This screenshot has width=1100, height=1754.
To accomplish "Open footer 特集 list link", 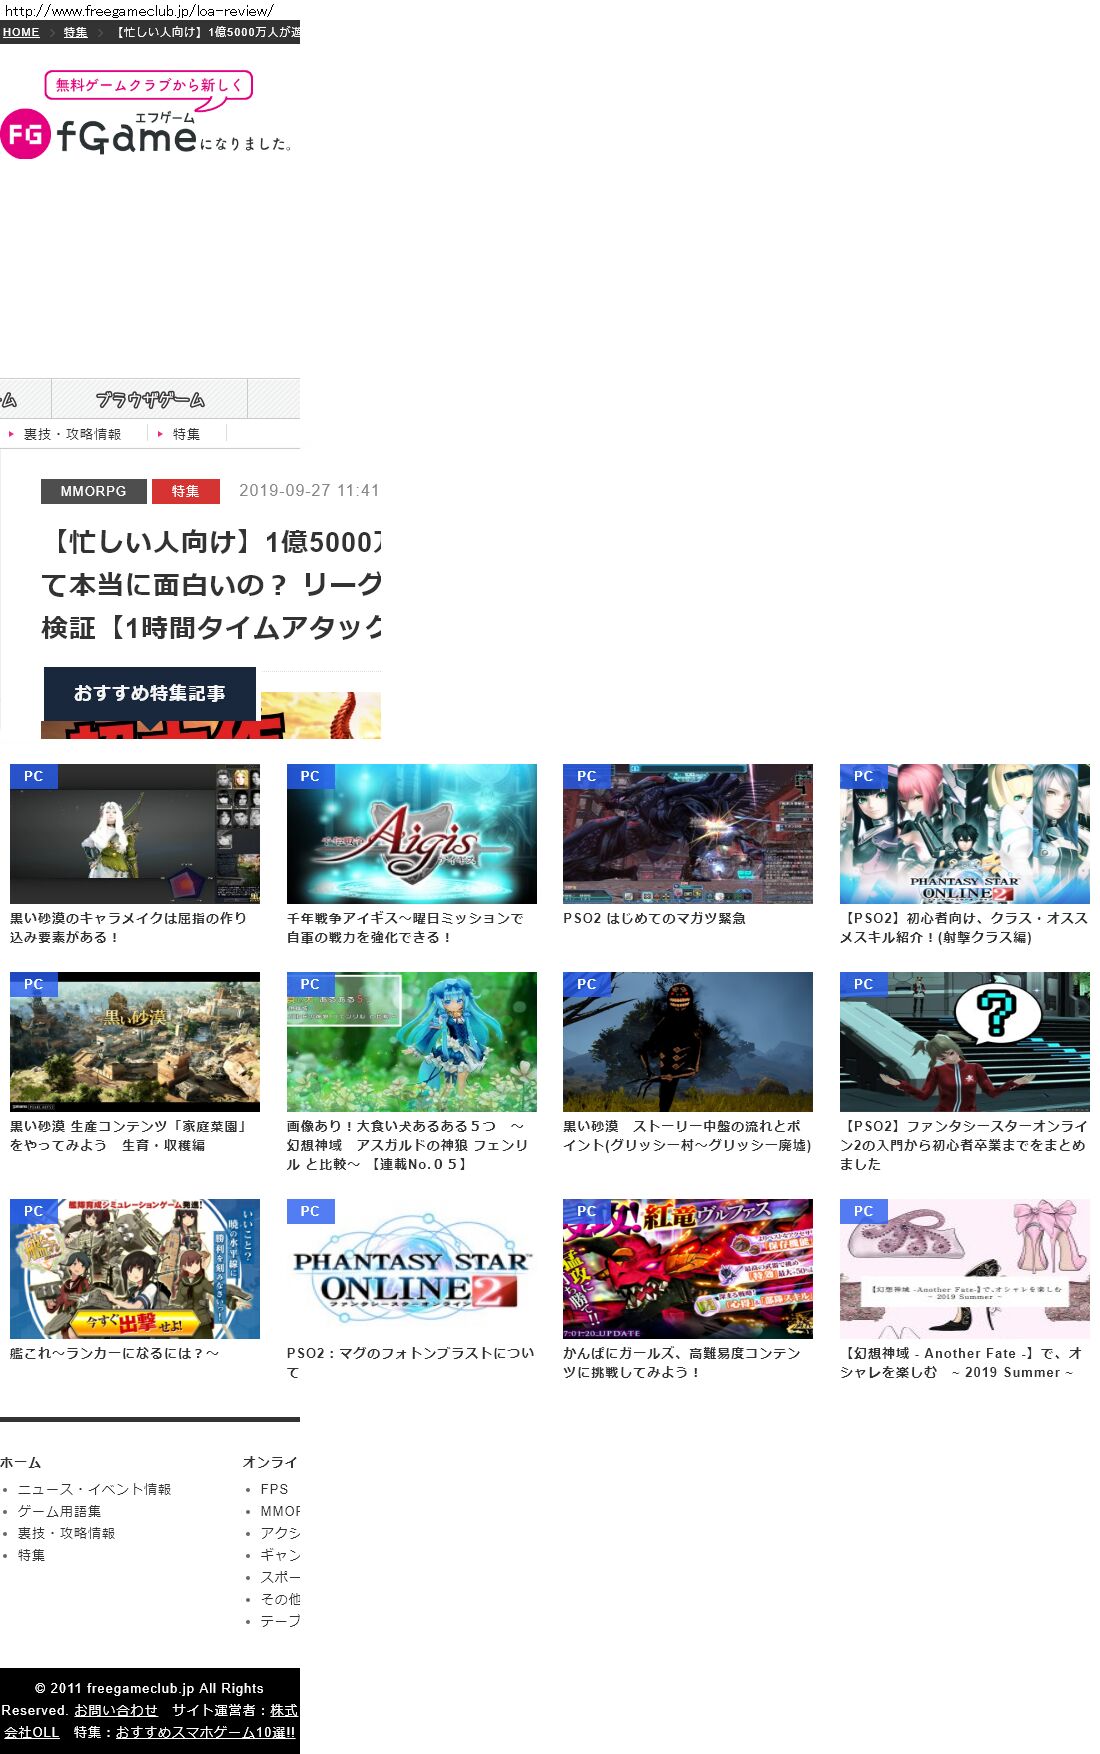I will pyautogui.click(x=31, y=1555).
